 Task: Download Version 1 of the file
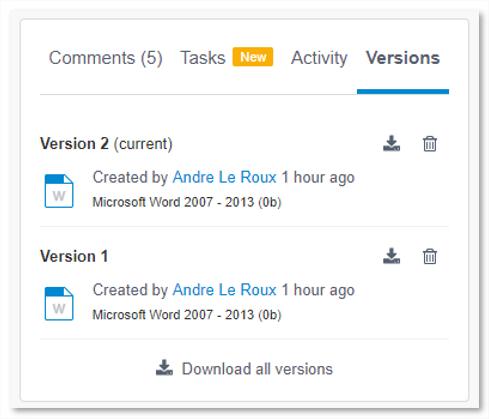pyautogui.click(x=391, y=256)
